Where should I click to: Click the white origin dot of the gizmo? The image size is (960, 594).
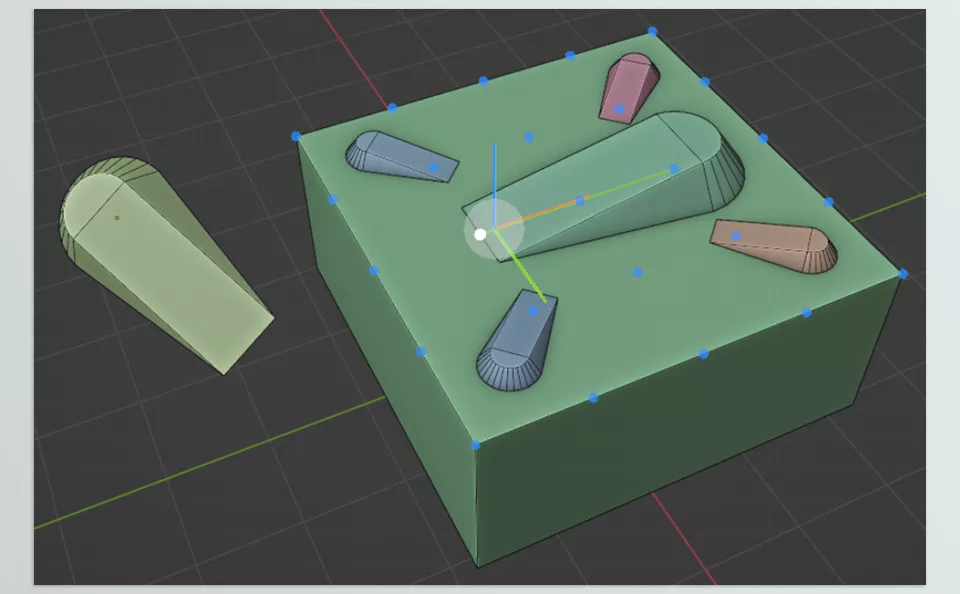click(x=480, y=235)
